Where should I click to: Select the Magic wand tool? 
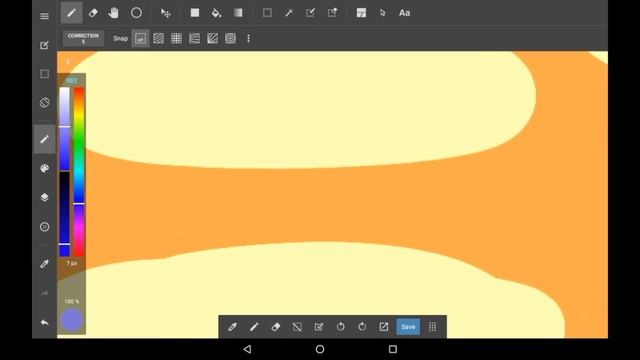[289, 13]
